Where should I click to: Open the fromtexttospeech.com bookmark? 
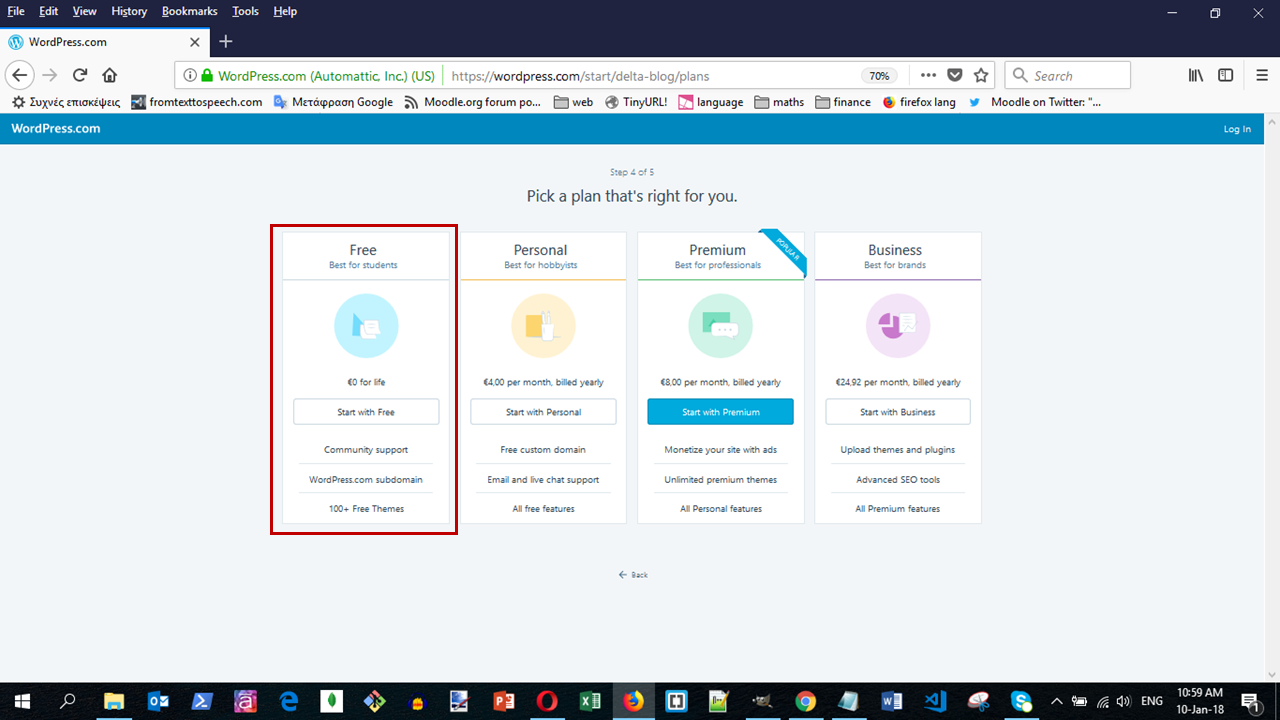pos(196,102)
